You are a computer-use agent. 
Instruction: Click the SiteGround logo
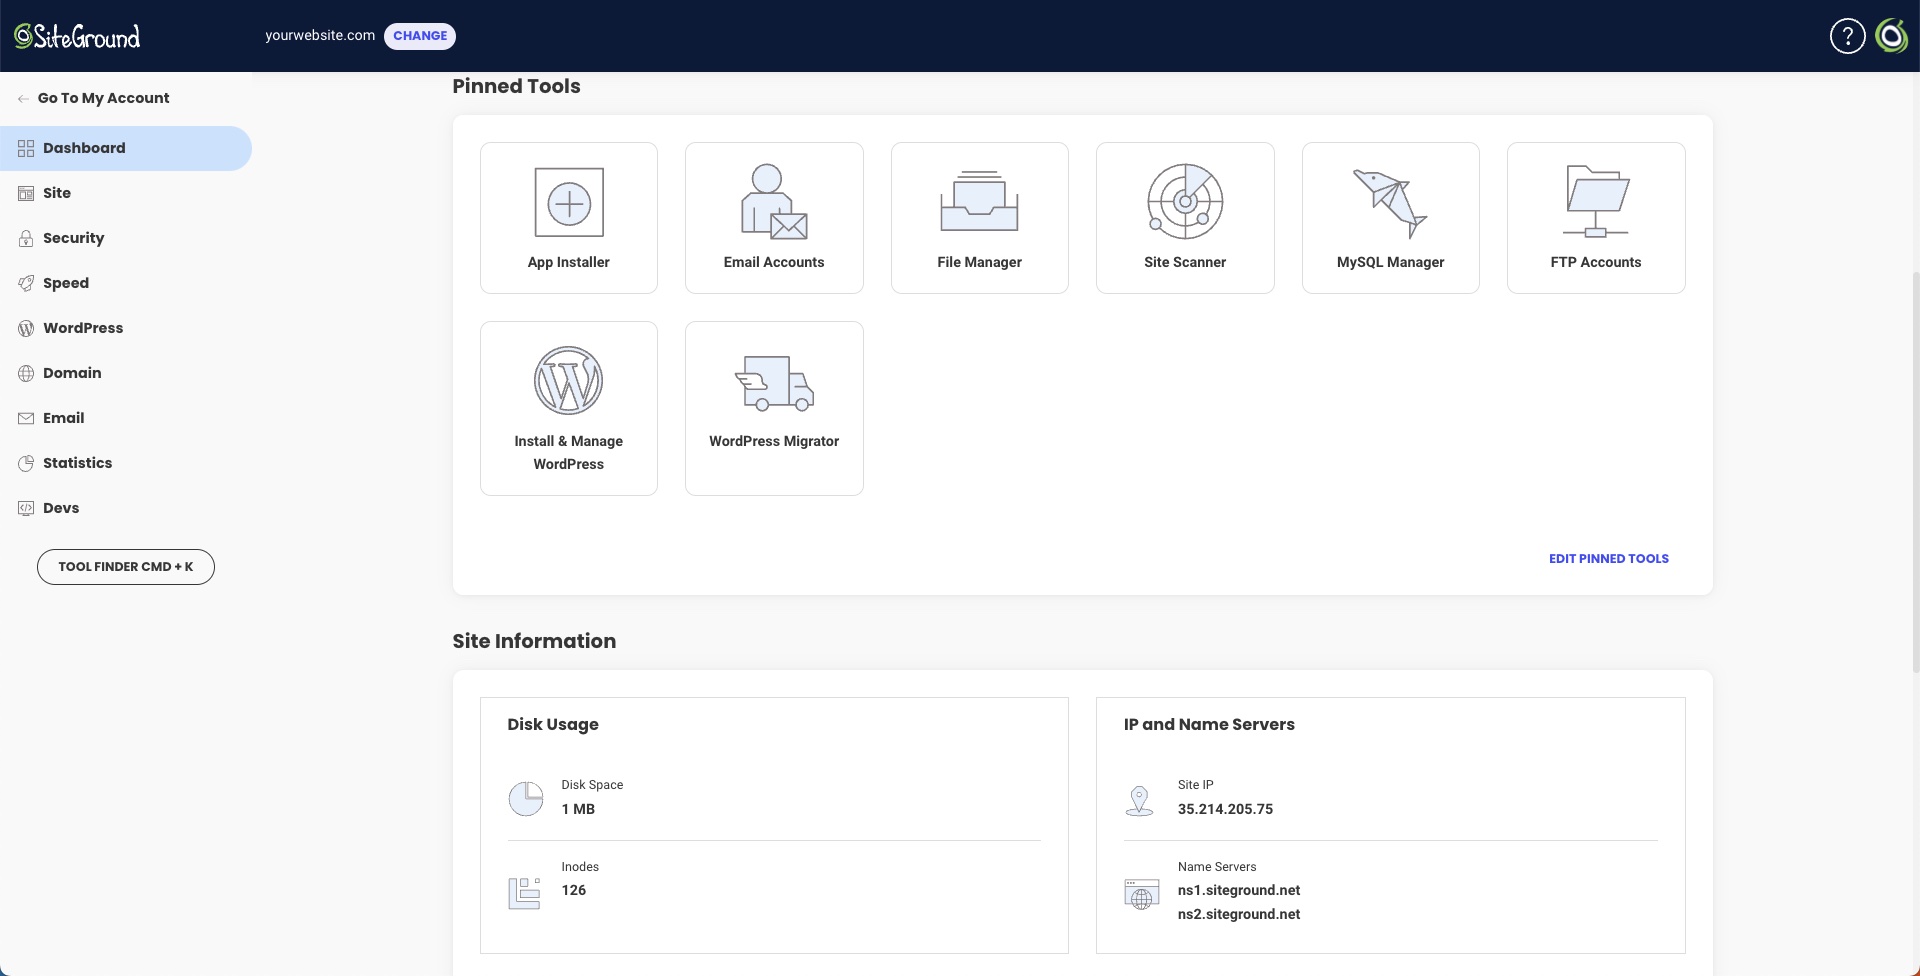click(x=77, y=36)
